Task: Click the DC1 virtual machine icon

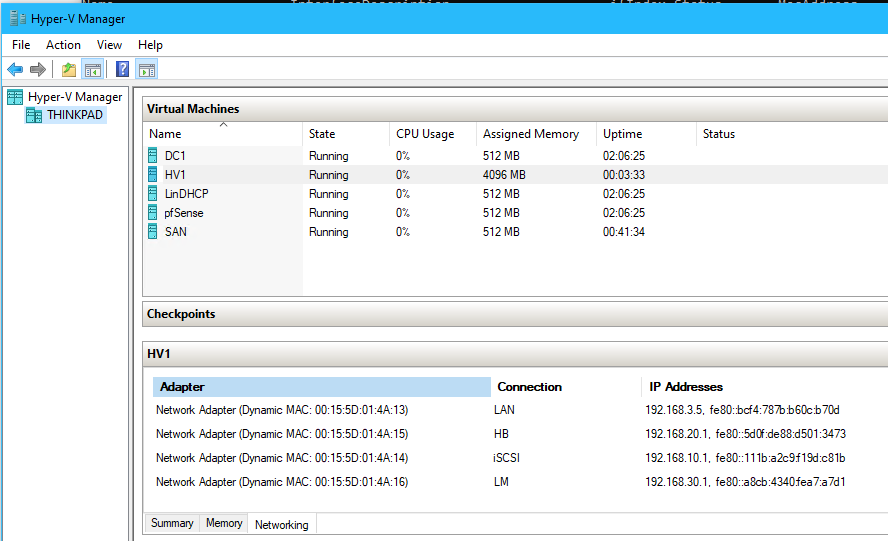Action: 152,155
